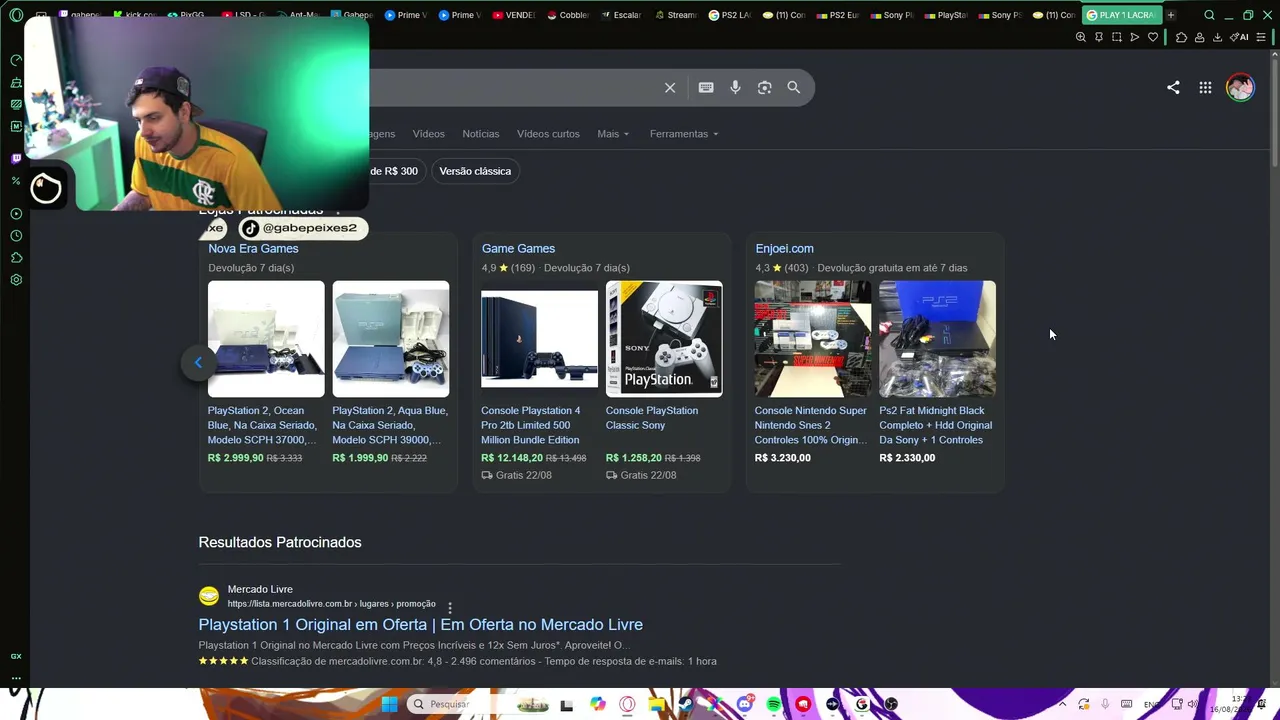Screen dimensions: 1280x720
Task: Open GX Cleaner in the sidebar
Action: pos(16,82)
